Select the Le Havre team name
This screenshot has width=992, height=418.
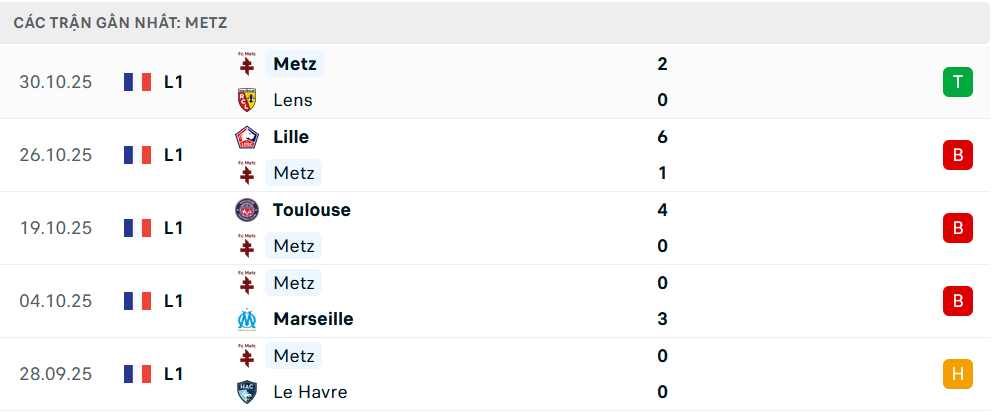point(310,392)
